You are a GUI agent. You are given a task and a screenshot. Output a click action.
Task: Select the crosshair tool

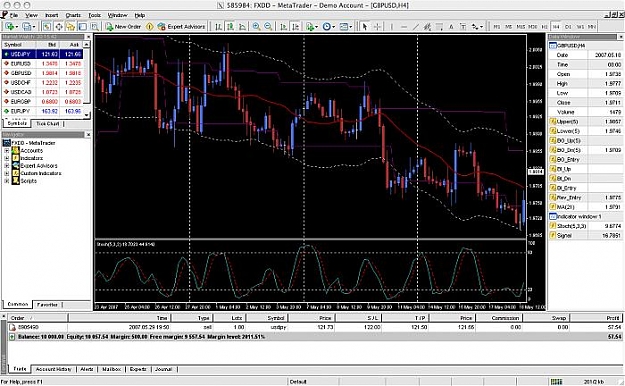point(377,27)
